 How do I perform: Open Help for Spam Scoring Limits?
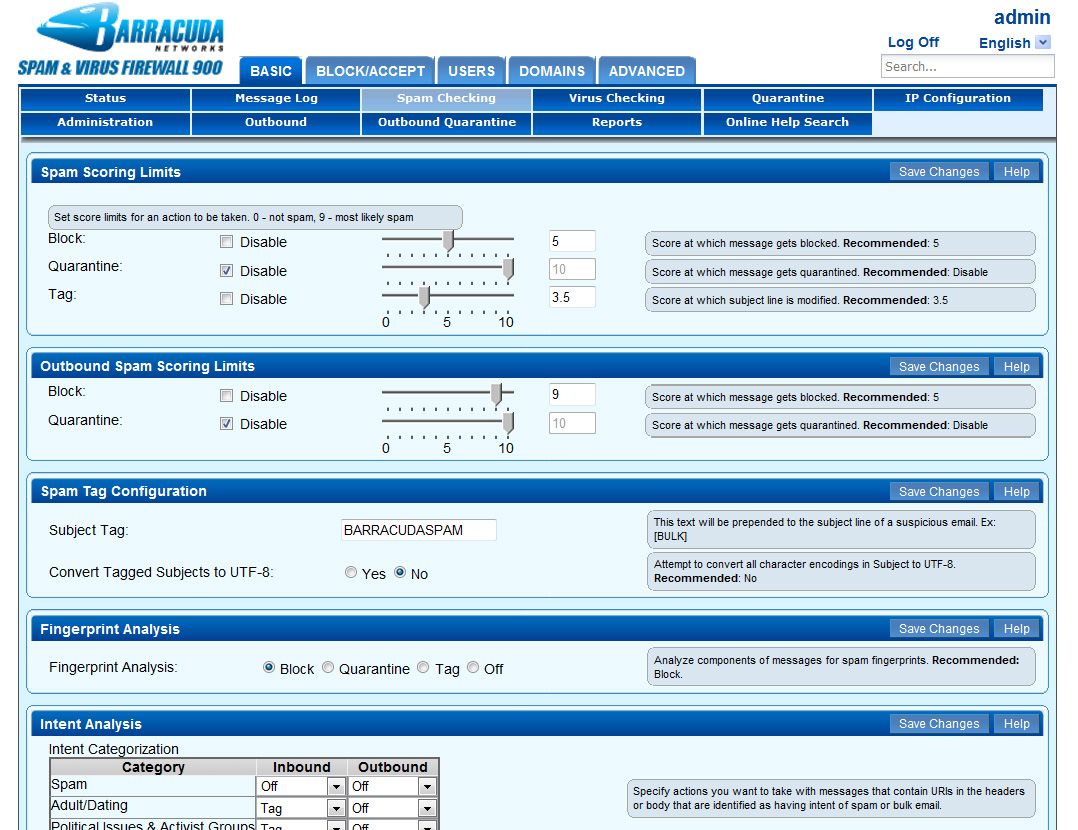(x=1016, y=172)
